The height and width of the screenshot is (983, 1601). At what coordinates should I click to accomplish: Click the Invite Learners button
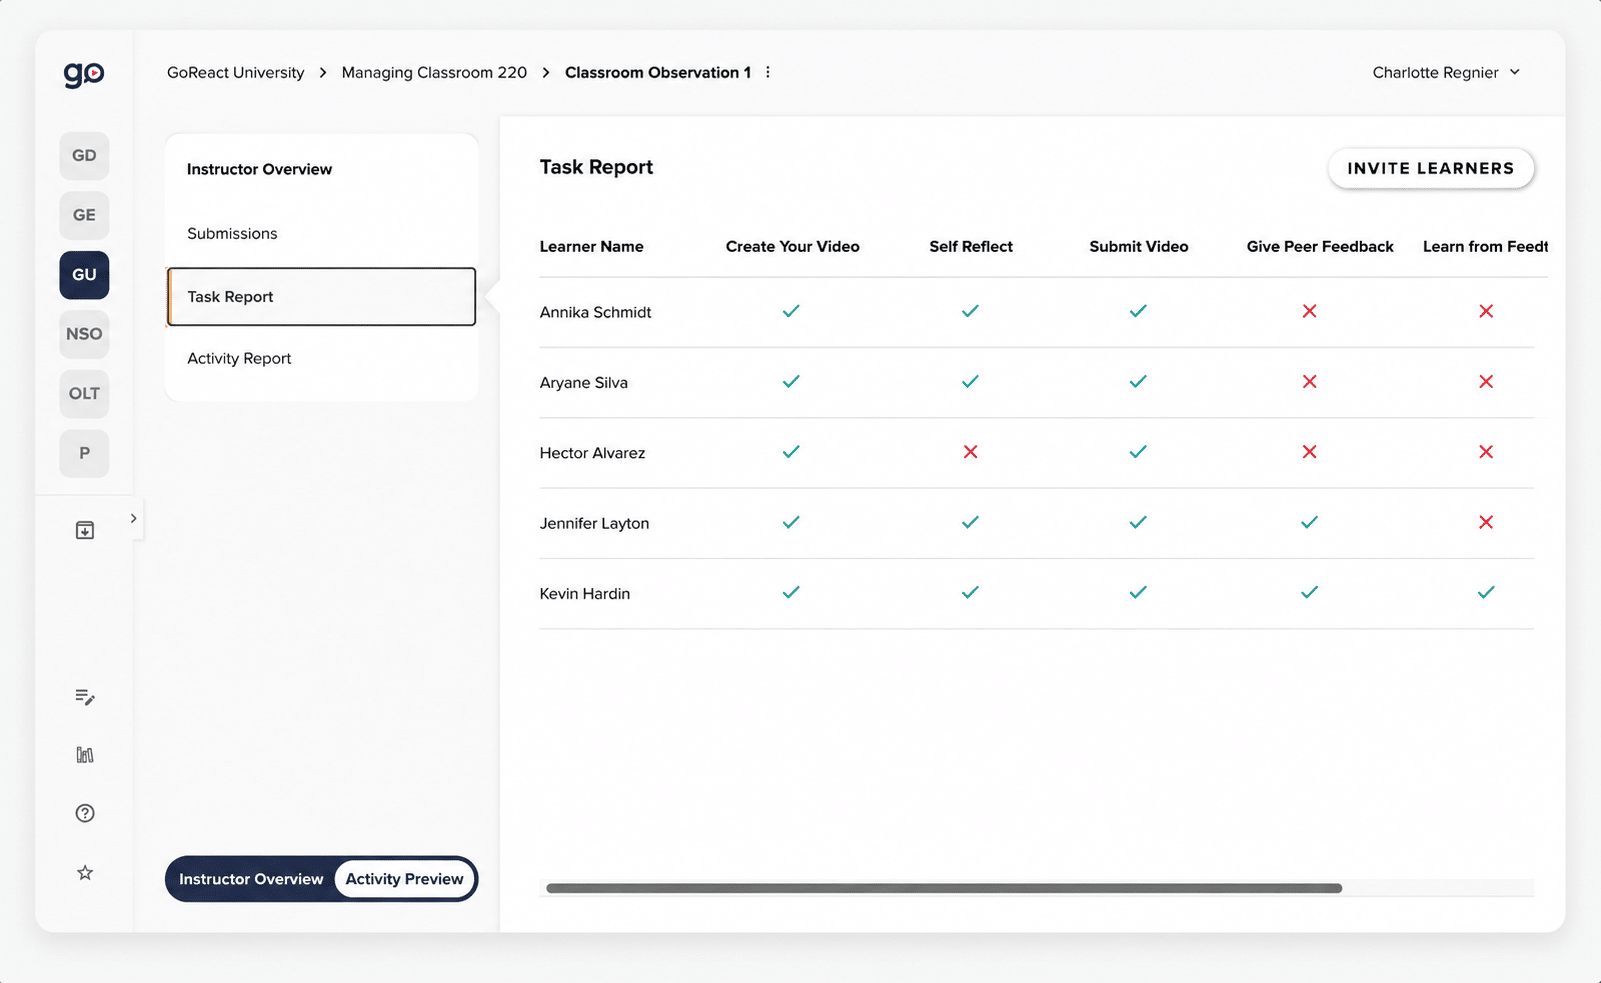tap(1431, 168)
